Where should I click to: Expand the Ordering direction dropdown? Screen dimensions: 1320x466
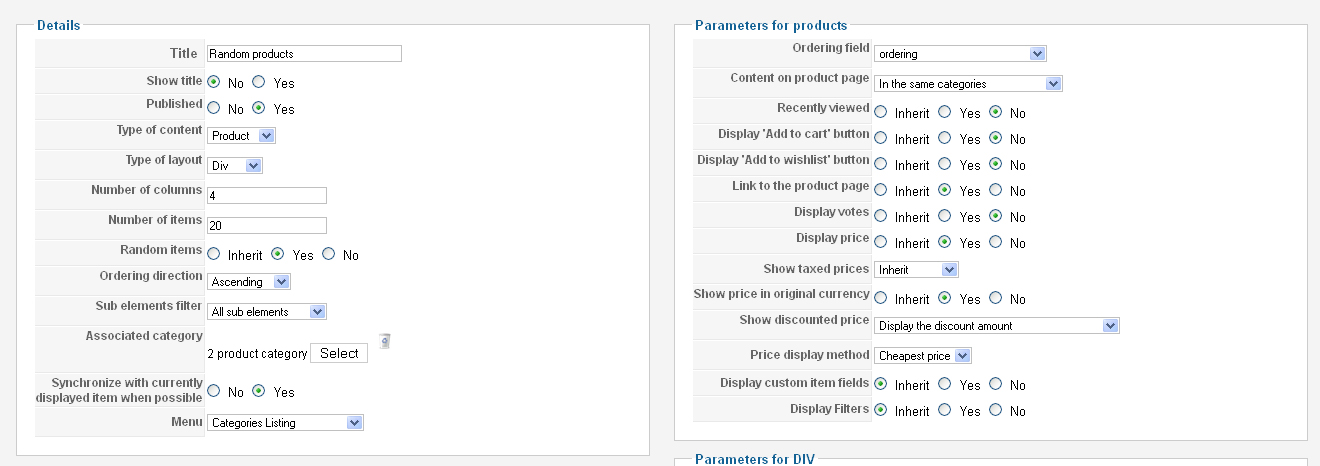click(x=249, y=282)
